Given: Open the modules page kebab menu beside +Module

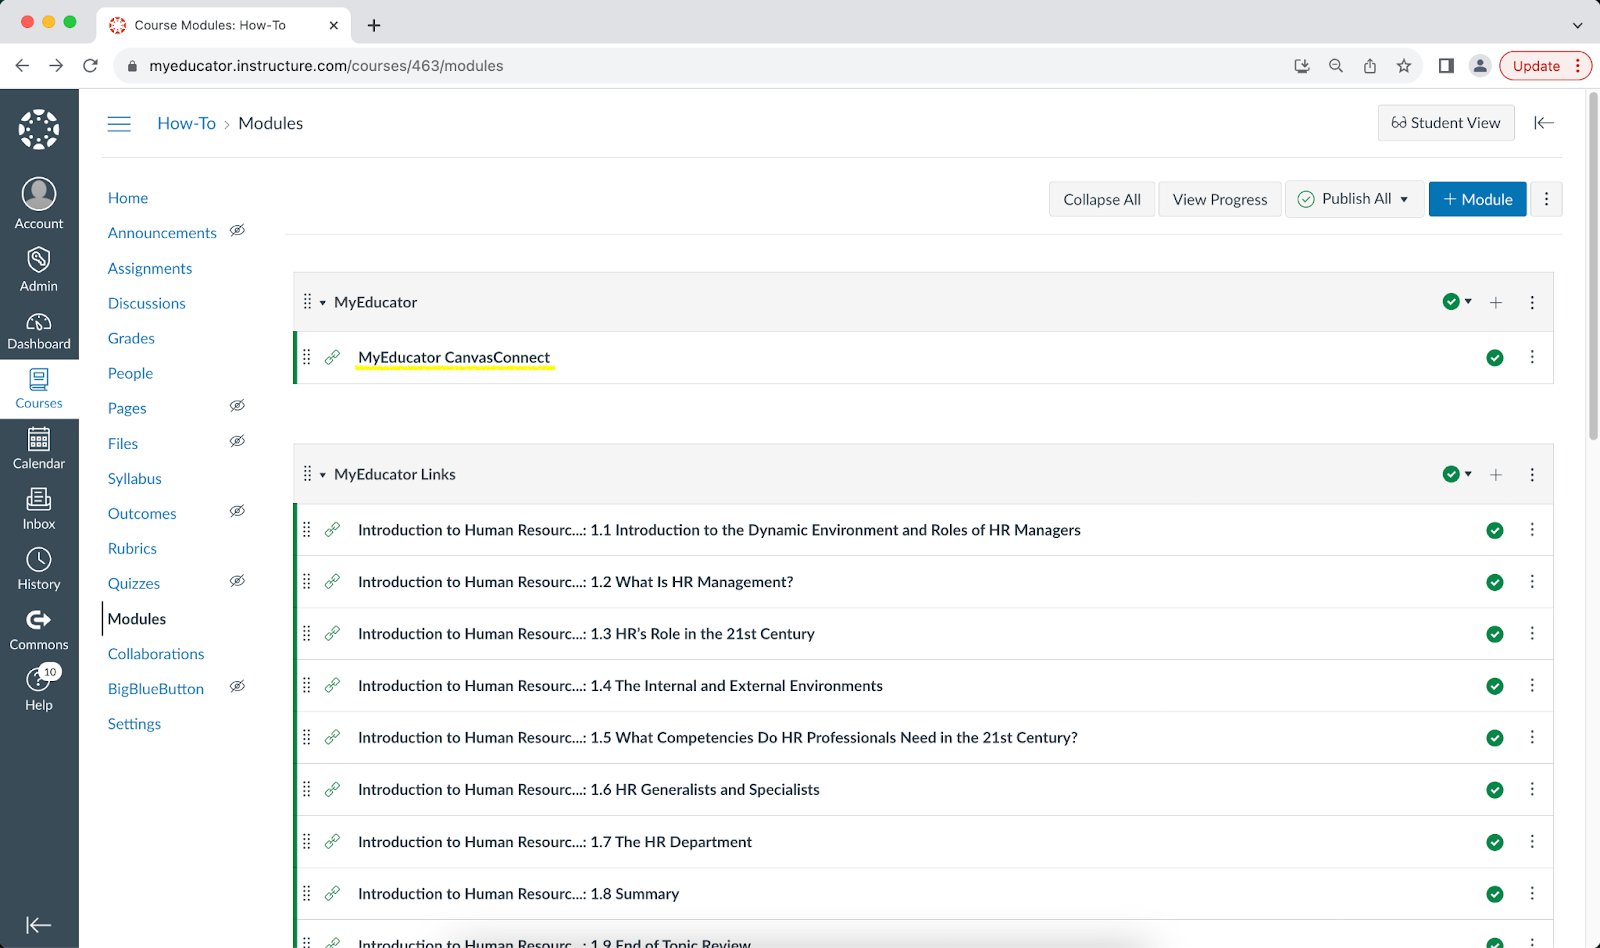Looking at the screenshot, I should pos(1546,199).
